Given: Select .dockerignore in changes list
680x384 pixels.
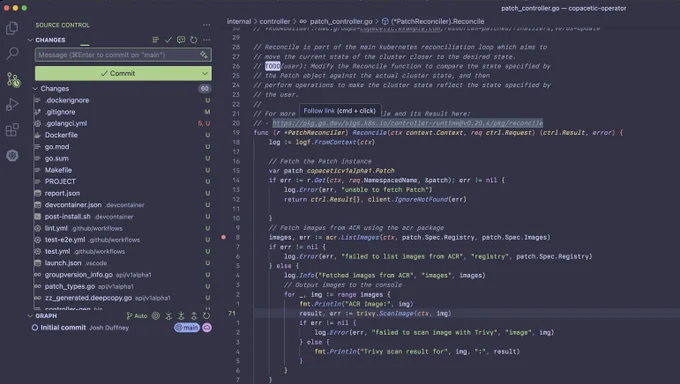Looking at the screenshot, I should point(122,100).
